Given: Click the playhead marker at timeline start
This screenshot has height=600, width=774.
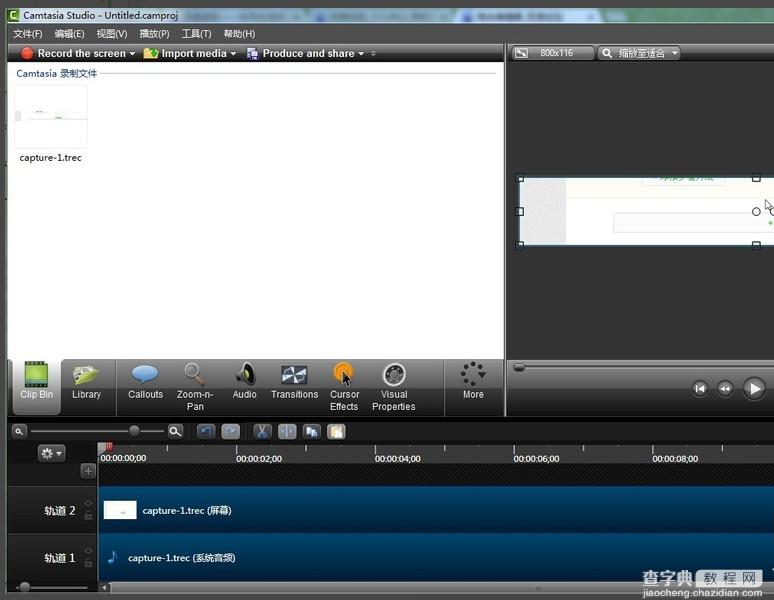Looking at the screenshot, I should 105,448.
